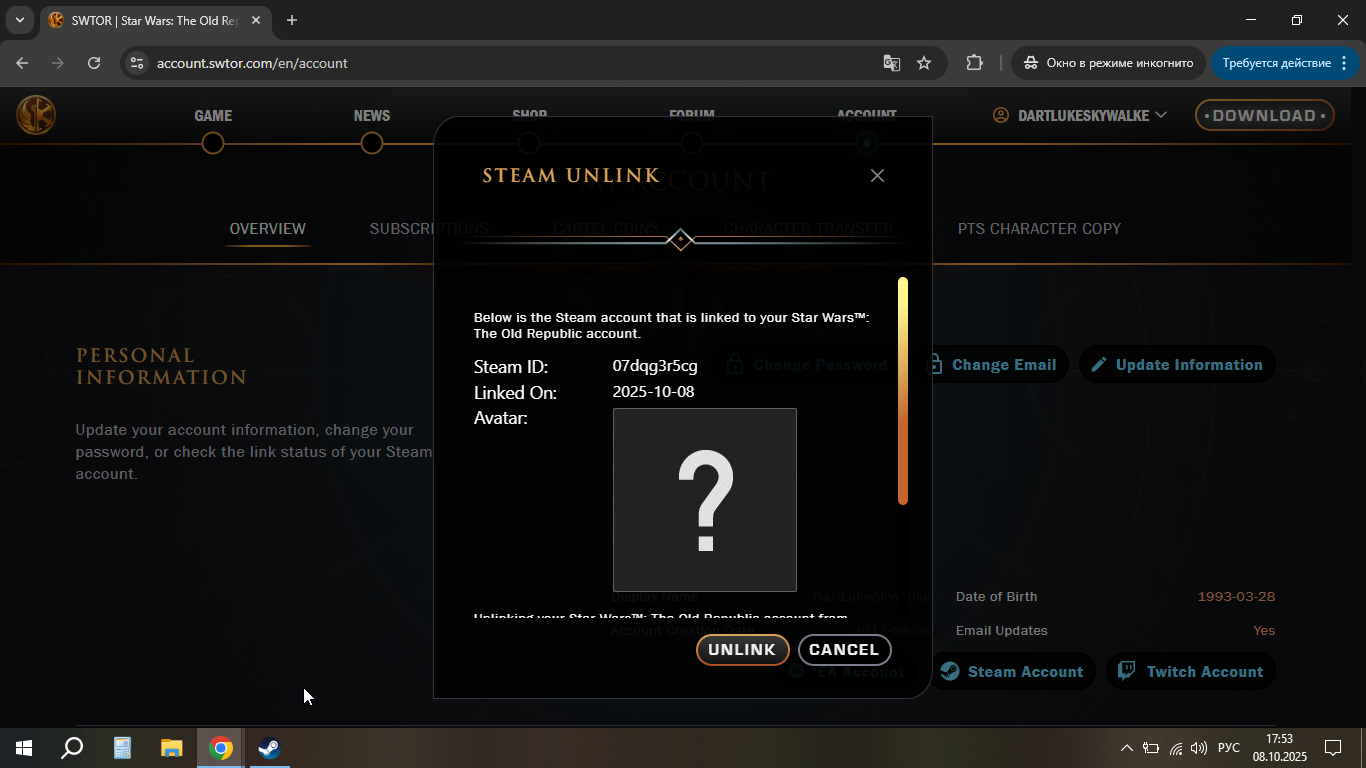Confirm with the UNLINK button
The height and width of the screenshot is (768, 1366).
742,650
